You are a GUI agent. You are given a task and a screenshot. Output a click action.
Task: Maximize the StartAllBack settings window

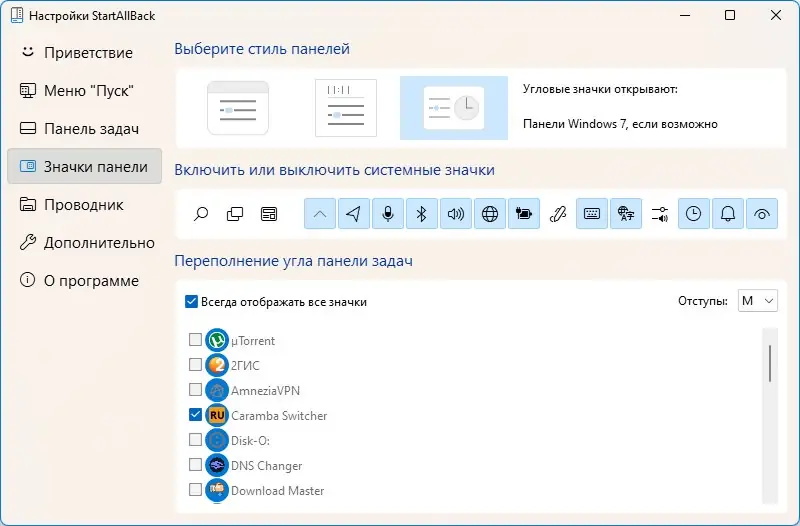[x=730, y=15]
